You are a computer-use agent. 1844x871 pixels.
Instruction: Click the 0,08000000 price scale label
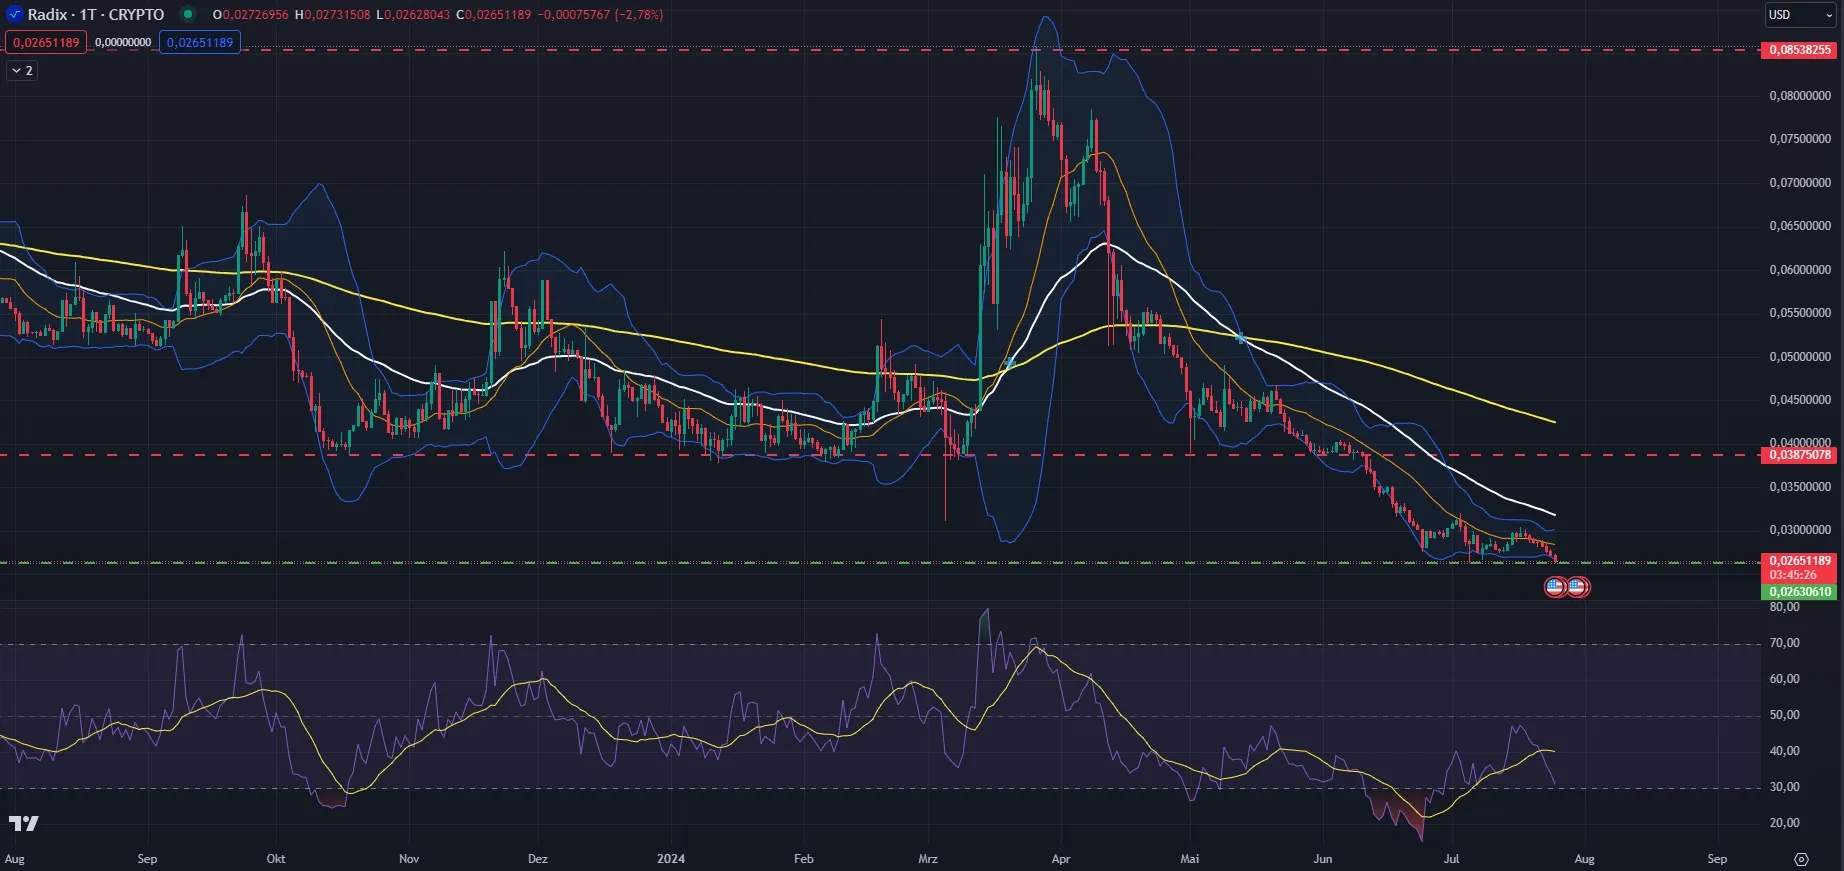(x=1800, y=96)
